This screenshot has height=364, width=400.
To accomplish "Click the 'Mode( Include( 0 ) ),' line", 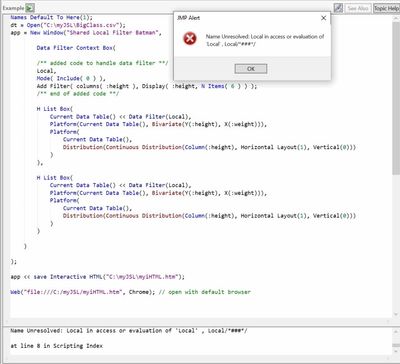I will click(x=71, y=78).
